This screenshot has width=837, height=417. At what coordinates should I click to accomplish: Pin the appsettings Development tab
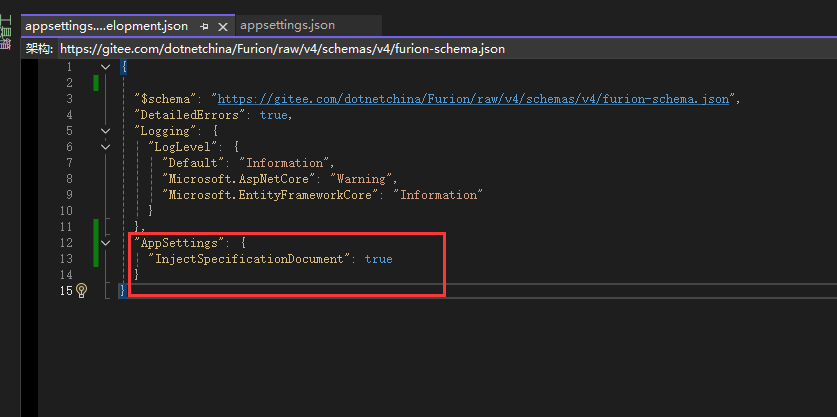204,25
